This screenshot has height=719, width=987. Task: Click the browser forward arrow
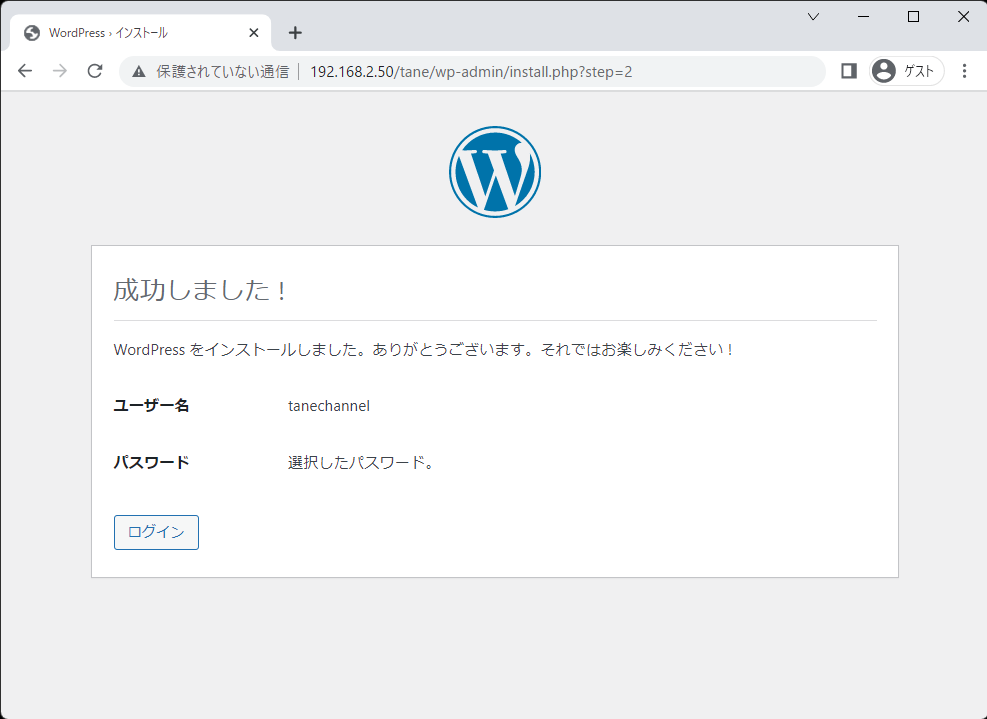[x=60, y=71]
